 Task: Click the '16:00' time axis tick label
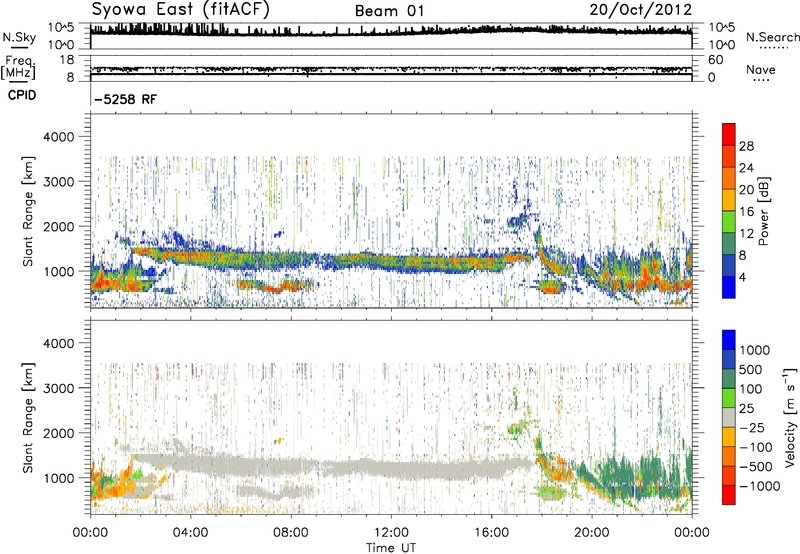491,533
